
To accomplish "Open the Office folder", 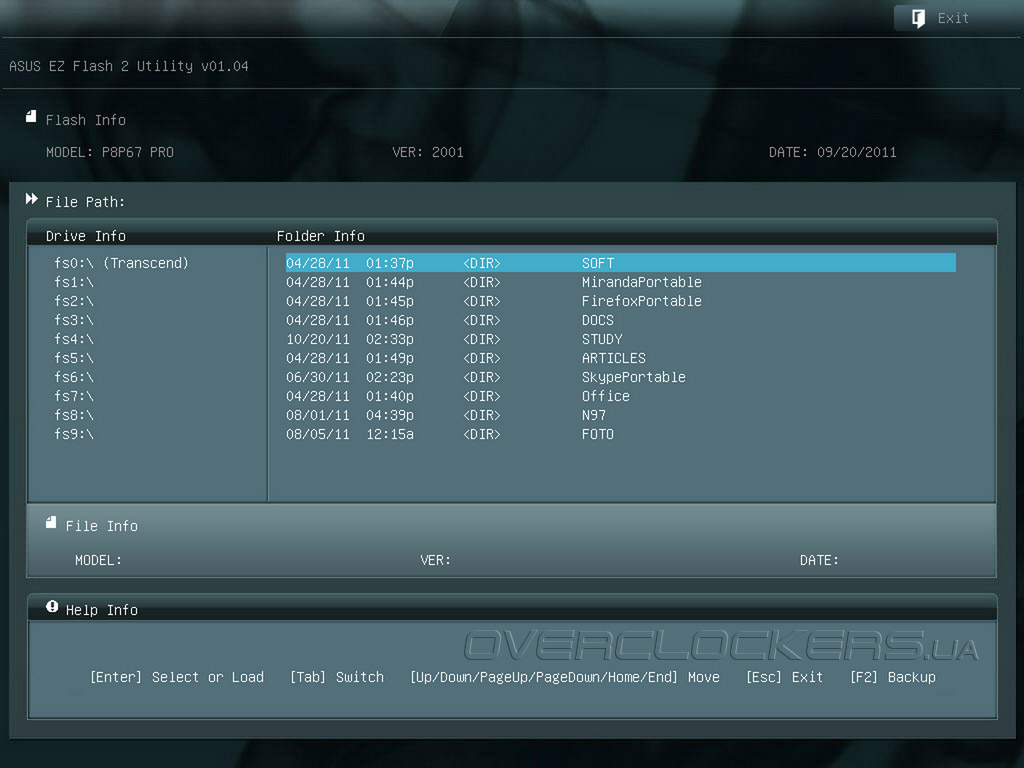I will tap(620, 396).
